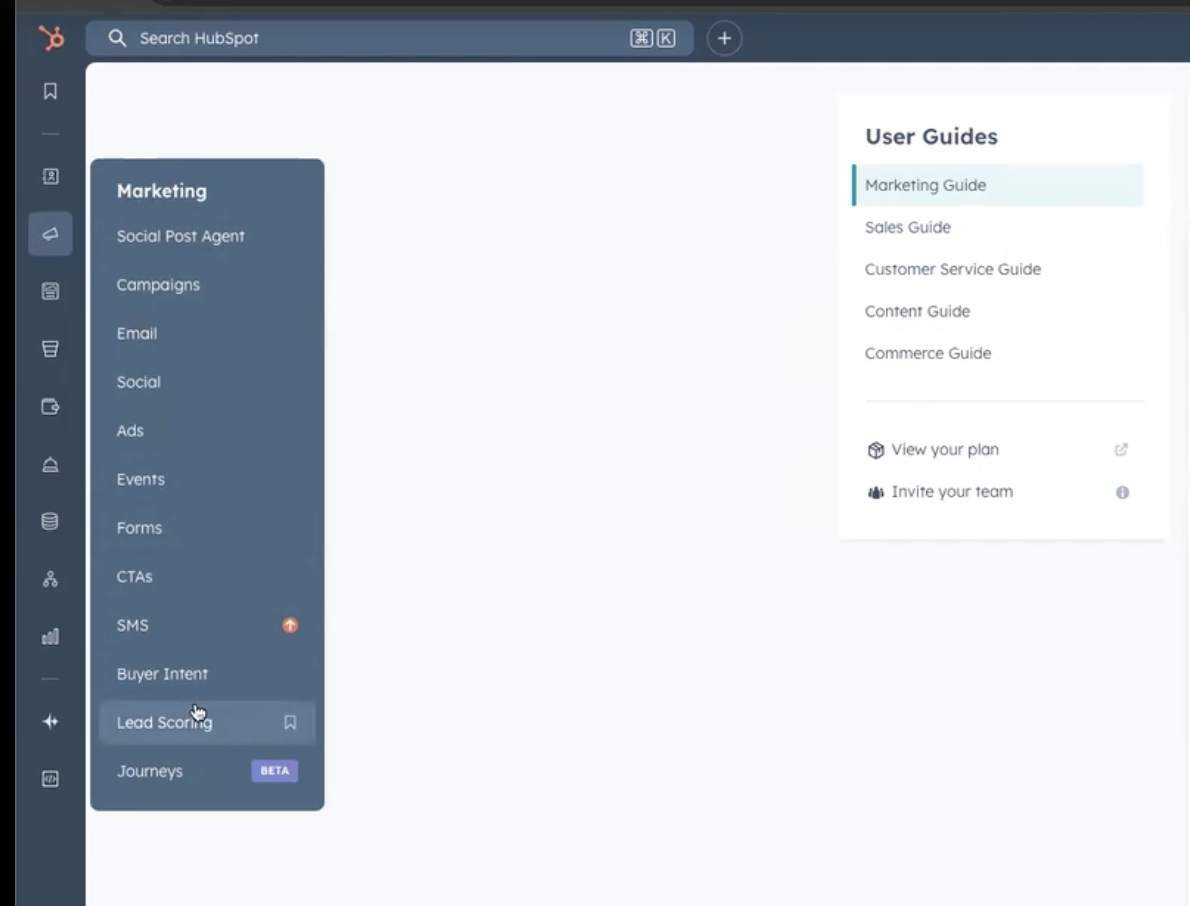Open the Reporting bar chart icon
Viewport: 1190px width, 906px height.
click(50, 637)
